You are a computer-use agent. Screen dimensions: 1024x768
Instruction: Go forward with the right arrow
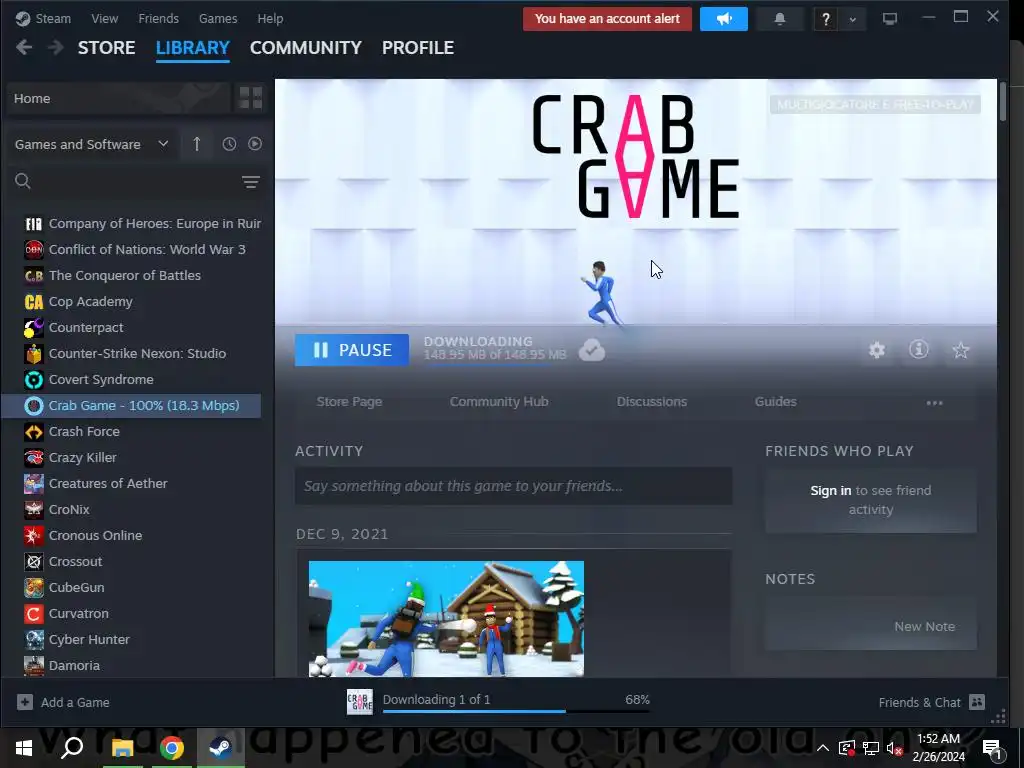[x=56, y=48]
